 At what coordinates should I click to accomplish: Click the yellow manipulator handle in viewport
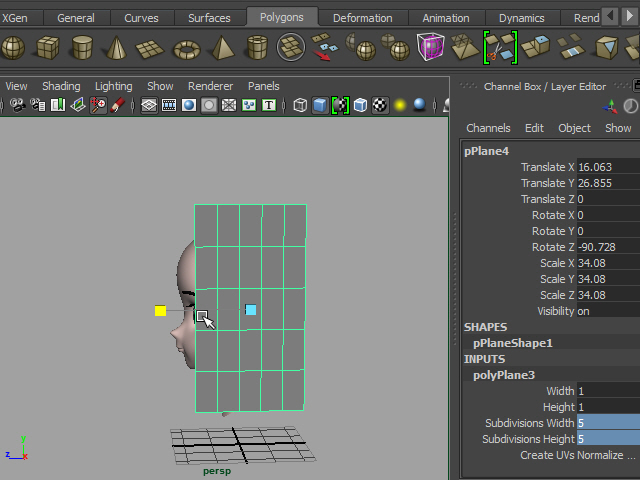[x=160, y=311]
